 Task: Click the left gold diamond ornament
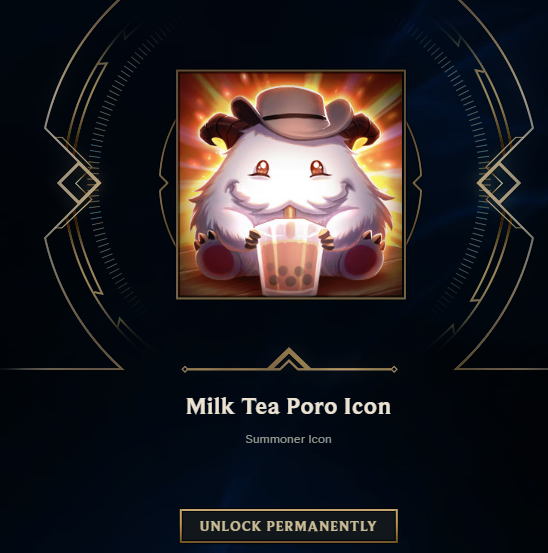pos(79,183)
